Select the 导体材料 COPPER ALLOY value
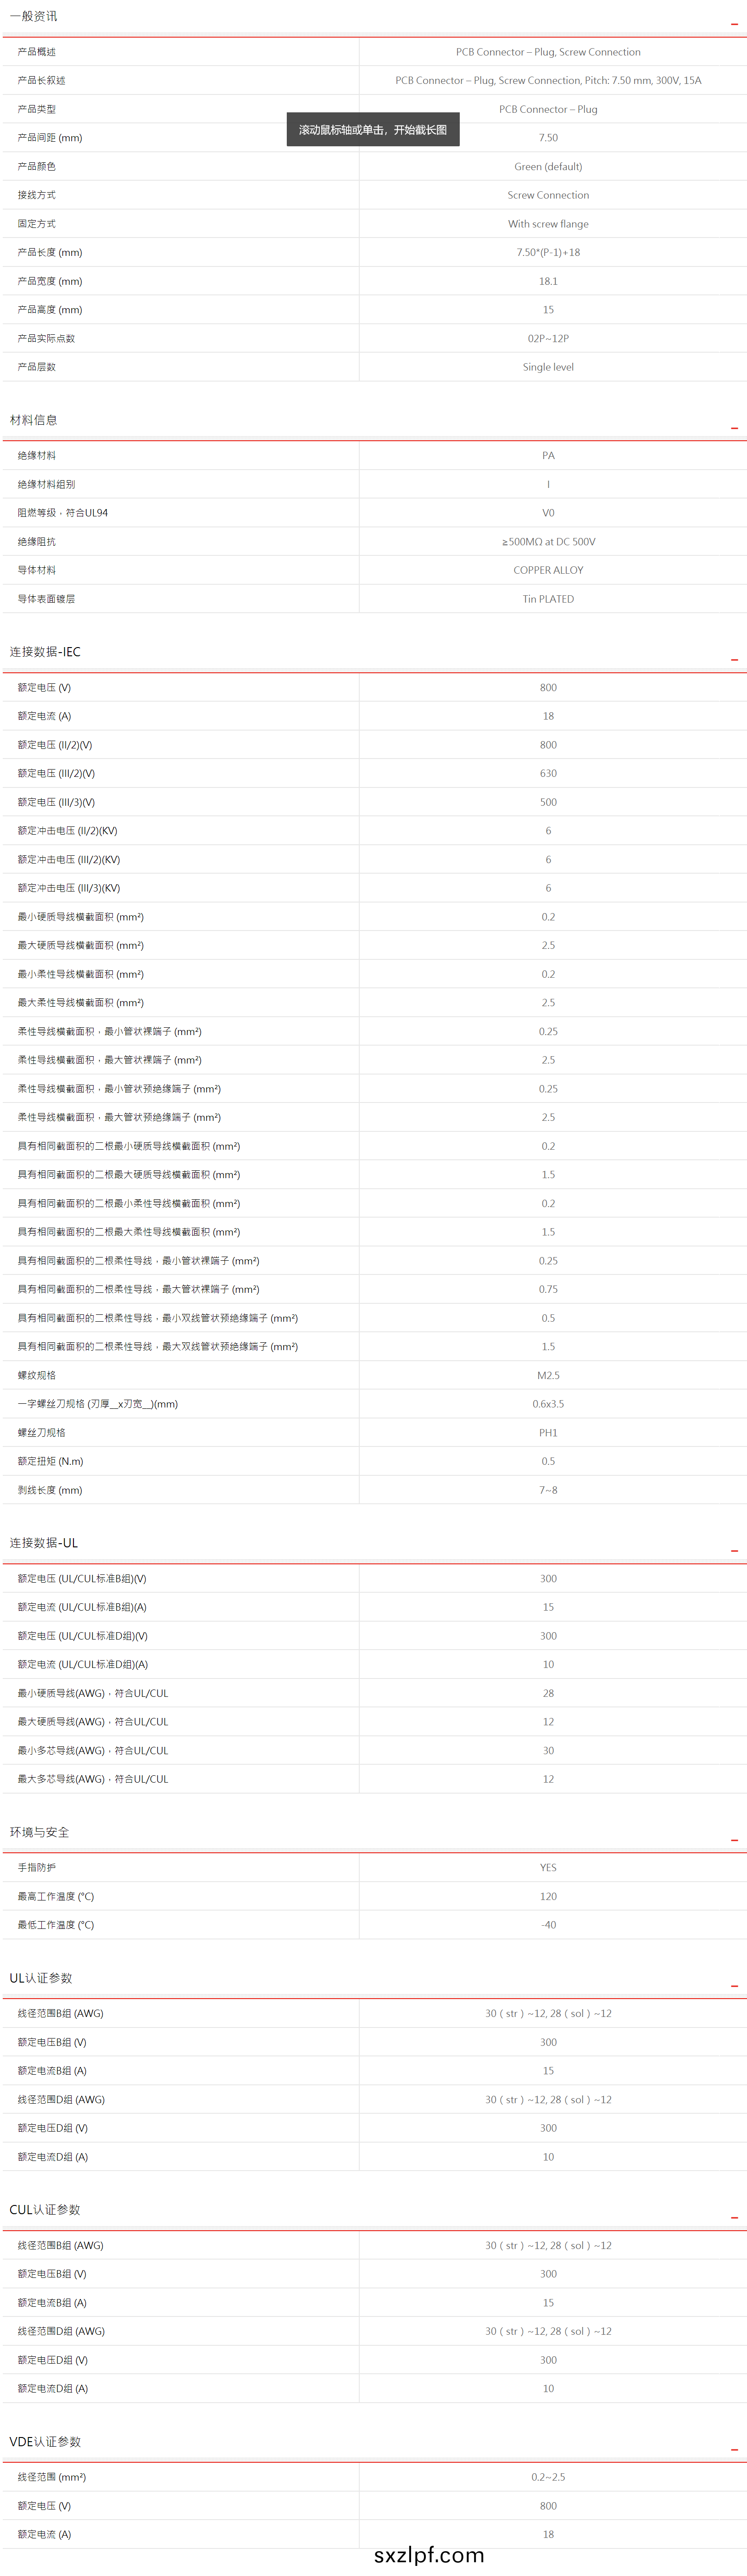 point(548,570)
